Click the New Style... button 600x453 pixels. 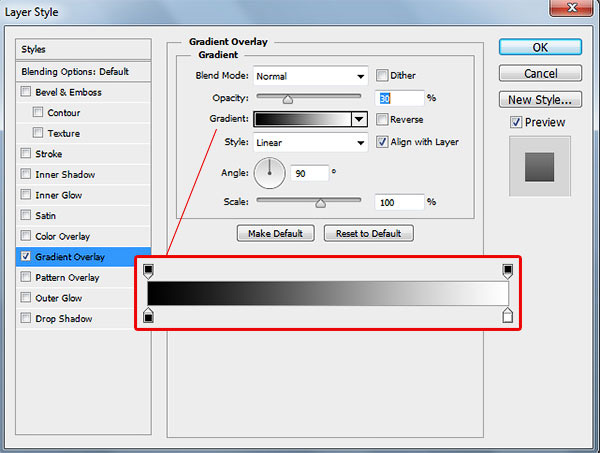coord(540,99)
